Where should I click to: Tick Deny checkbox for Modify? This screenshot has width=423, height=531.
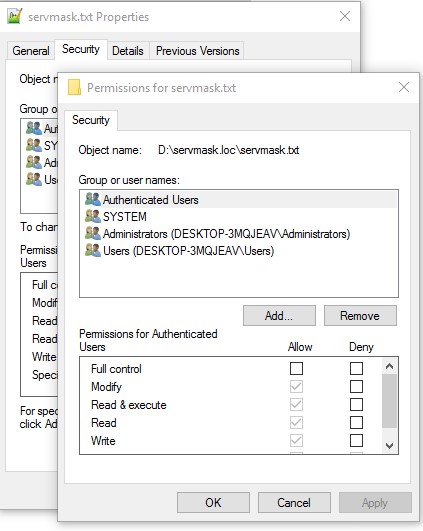pos(356,386)
